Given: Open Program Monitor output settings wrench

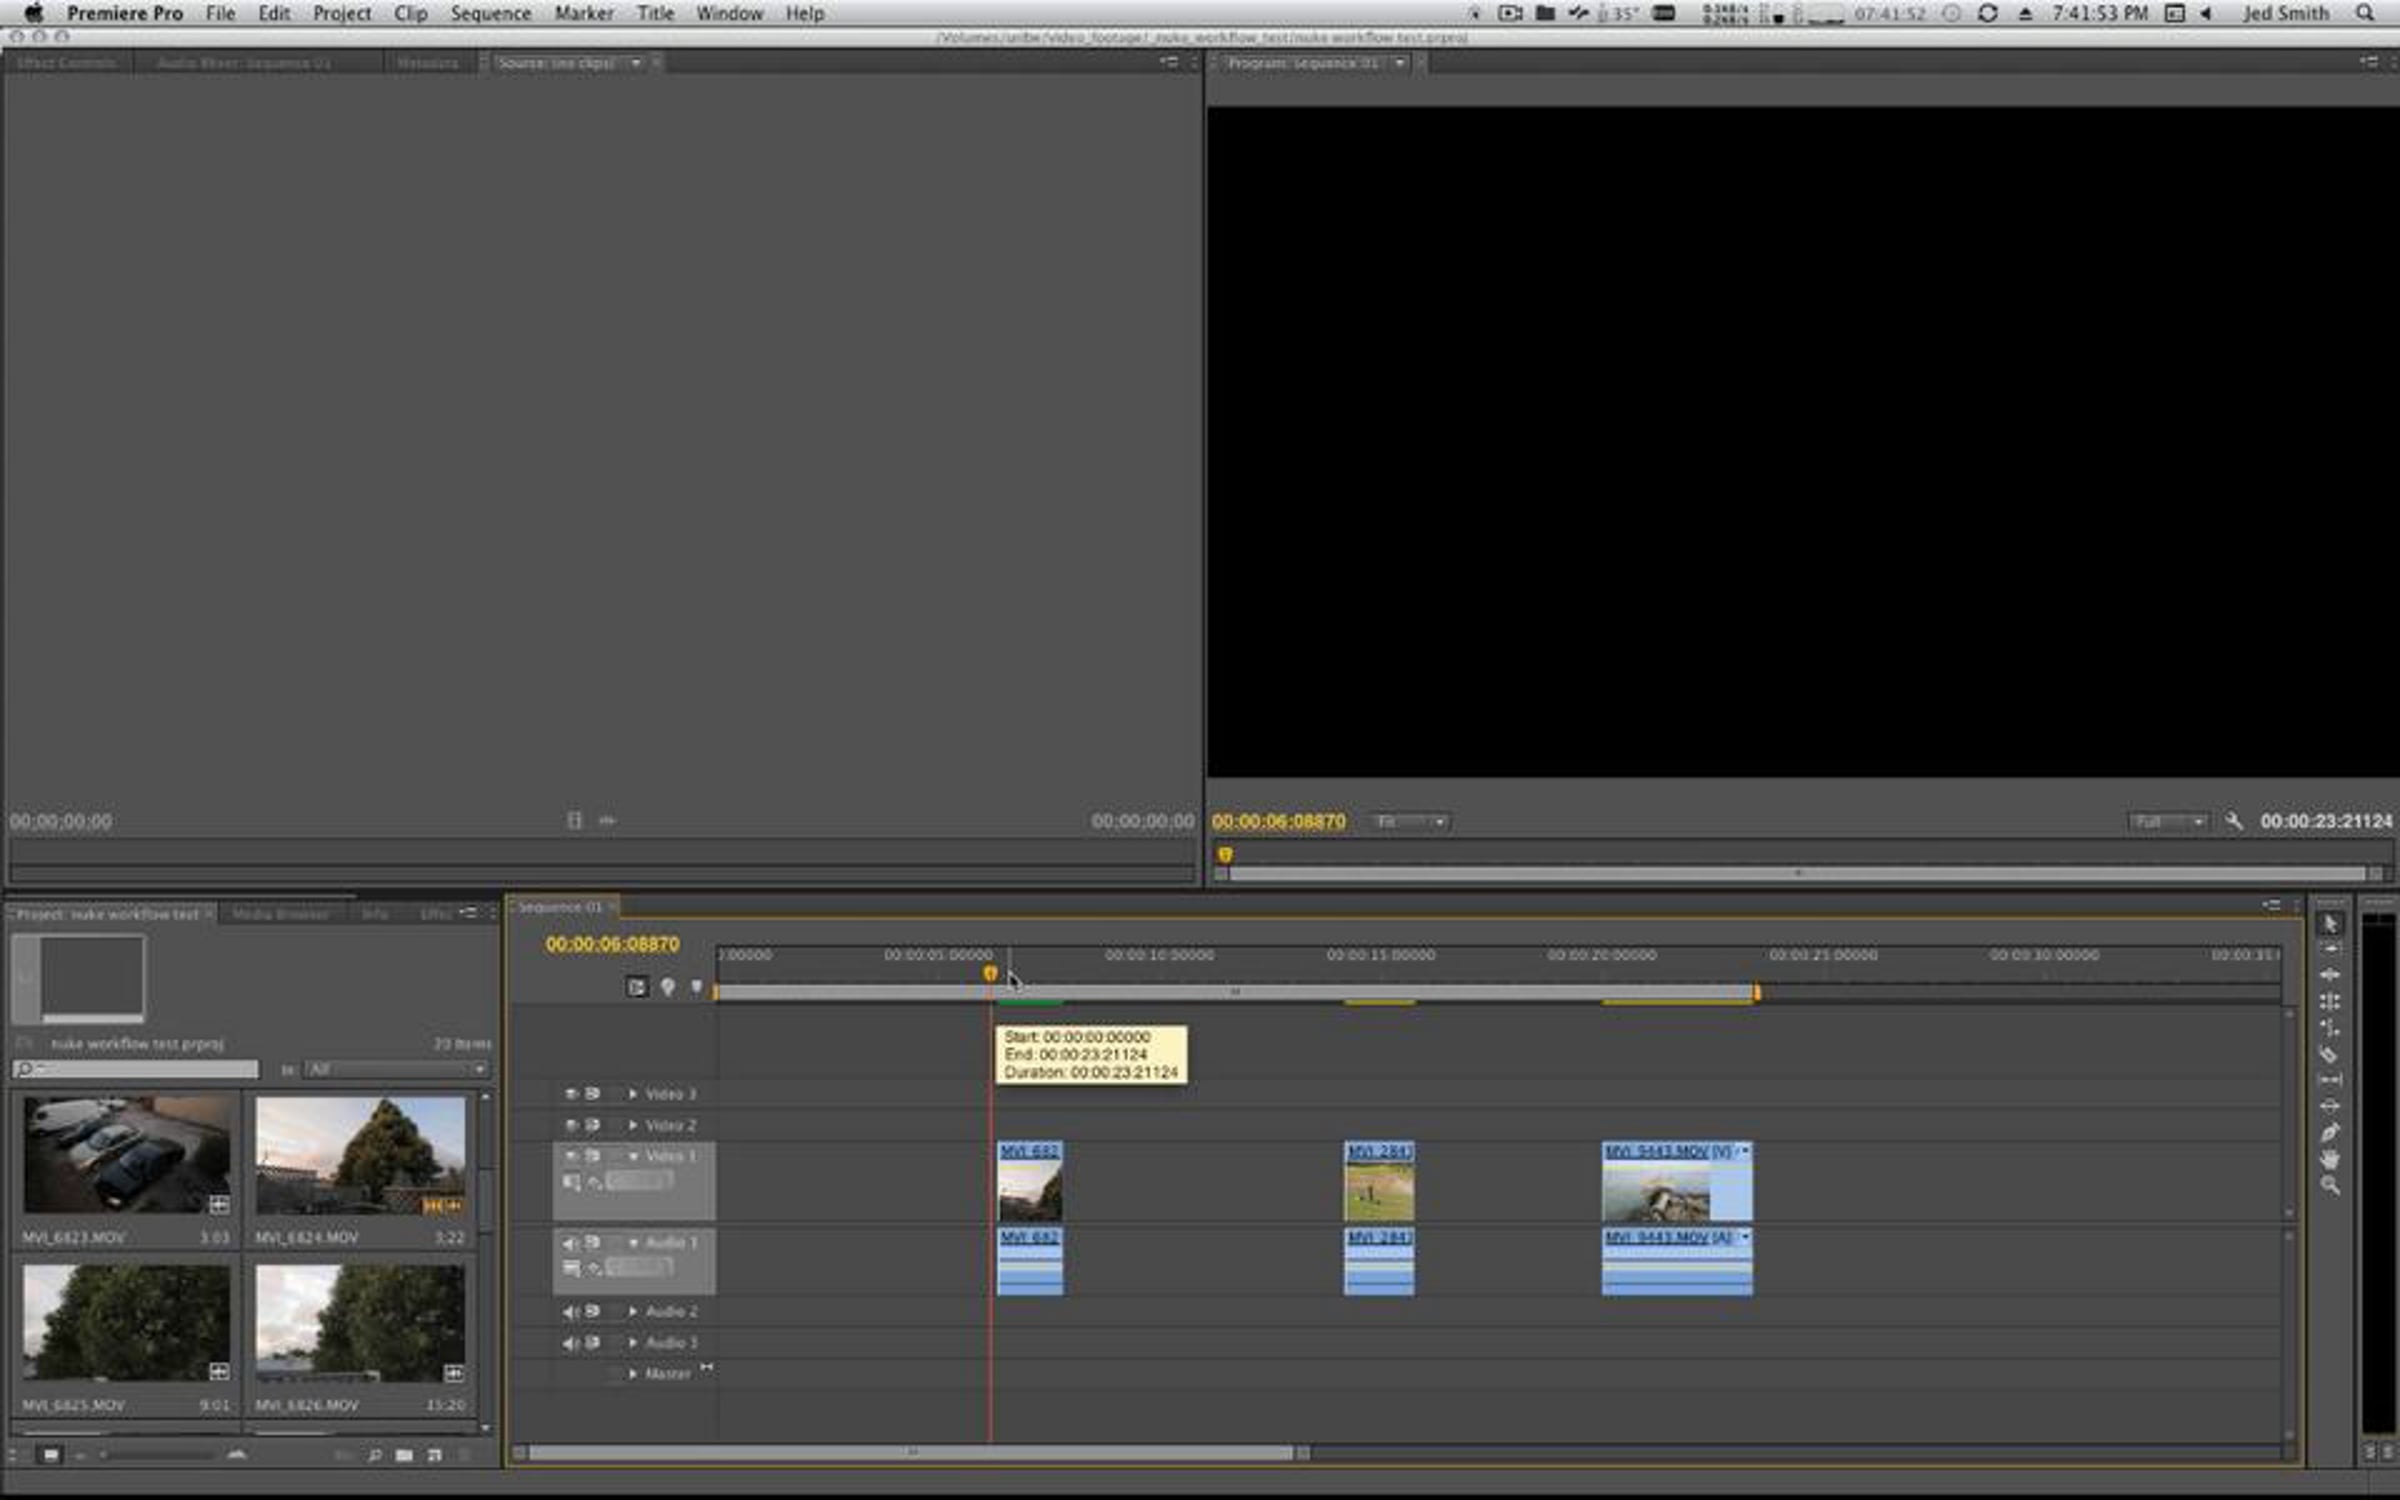Looking at the screenshot, I should 2234,821.
